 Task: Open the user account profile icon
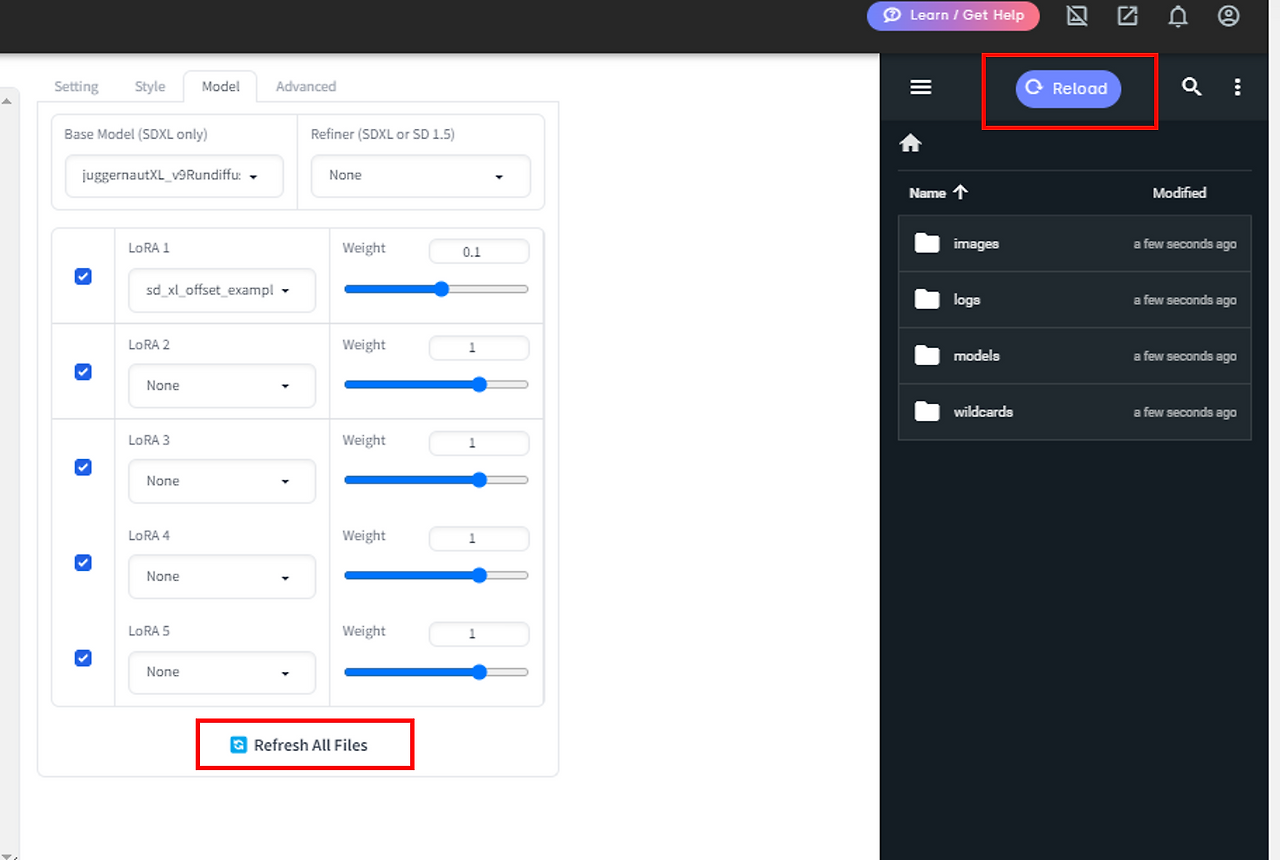[x=1228, y=16]
